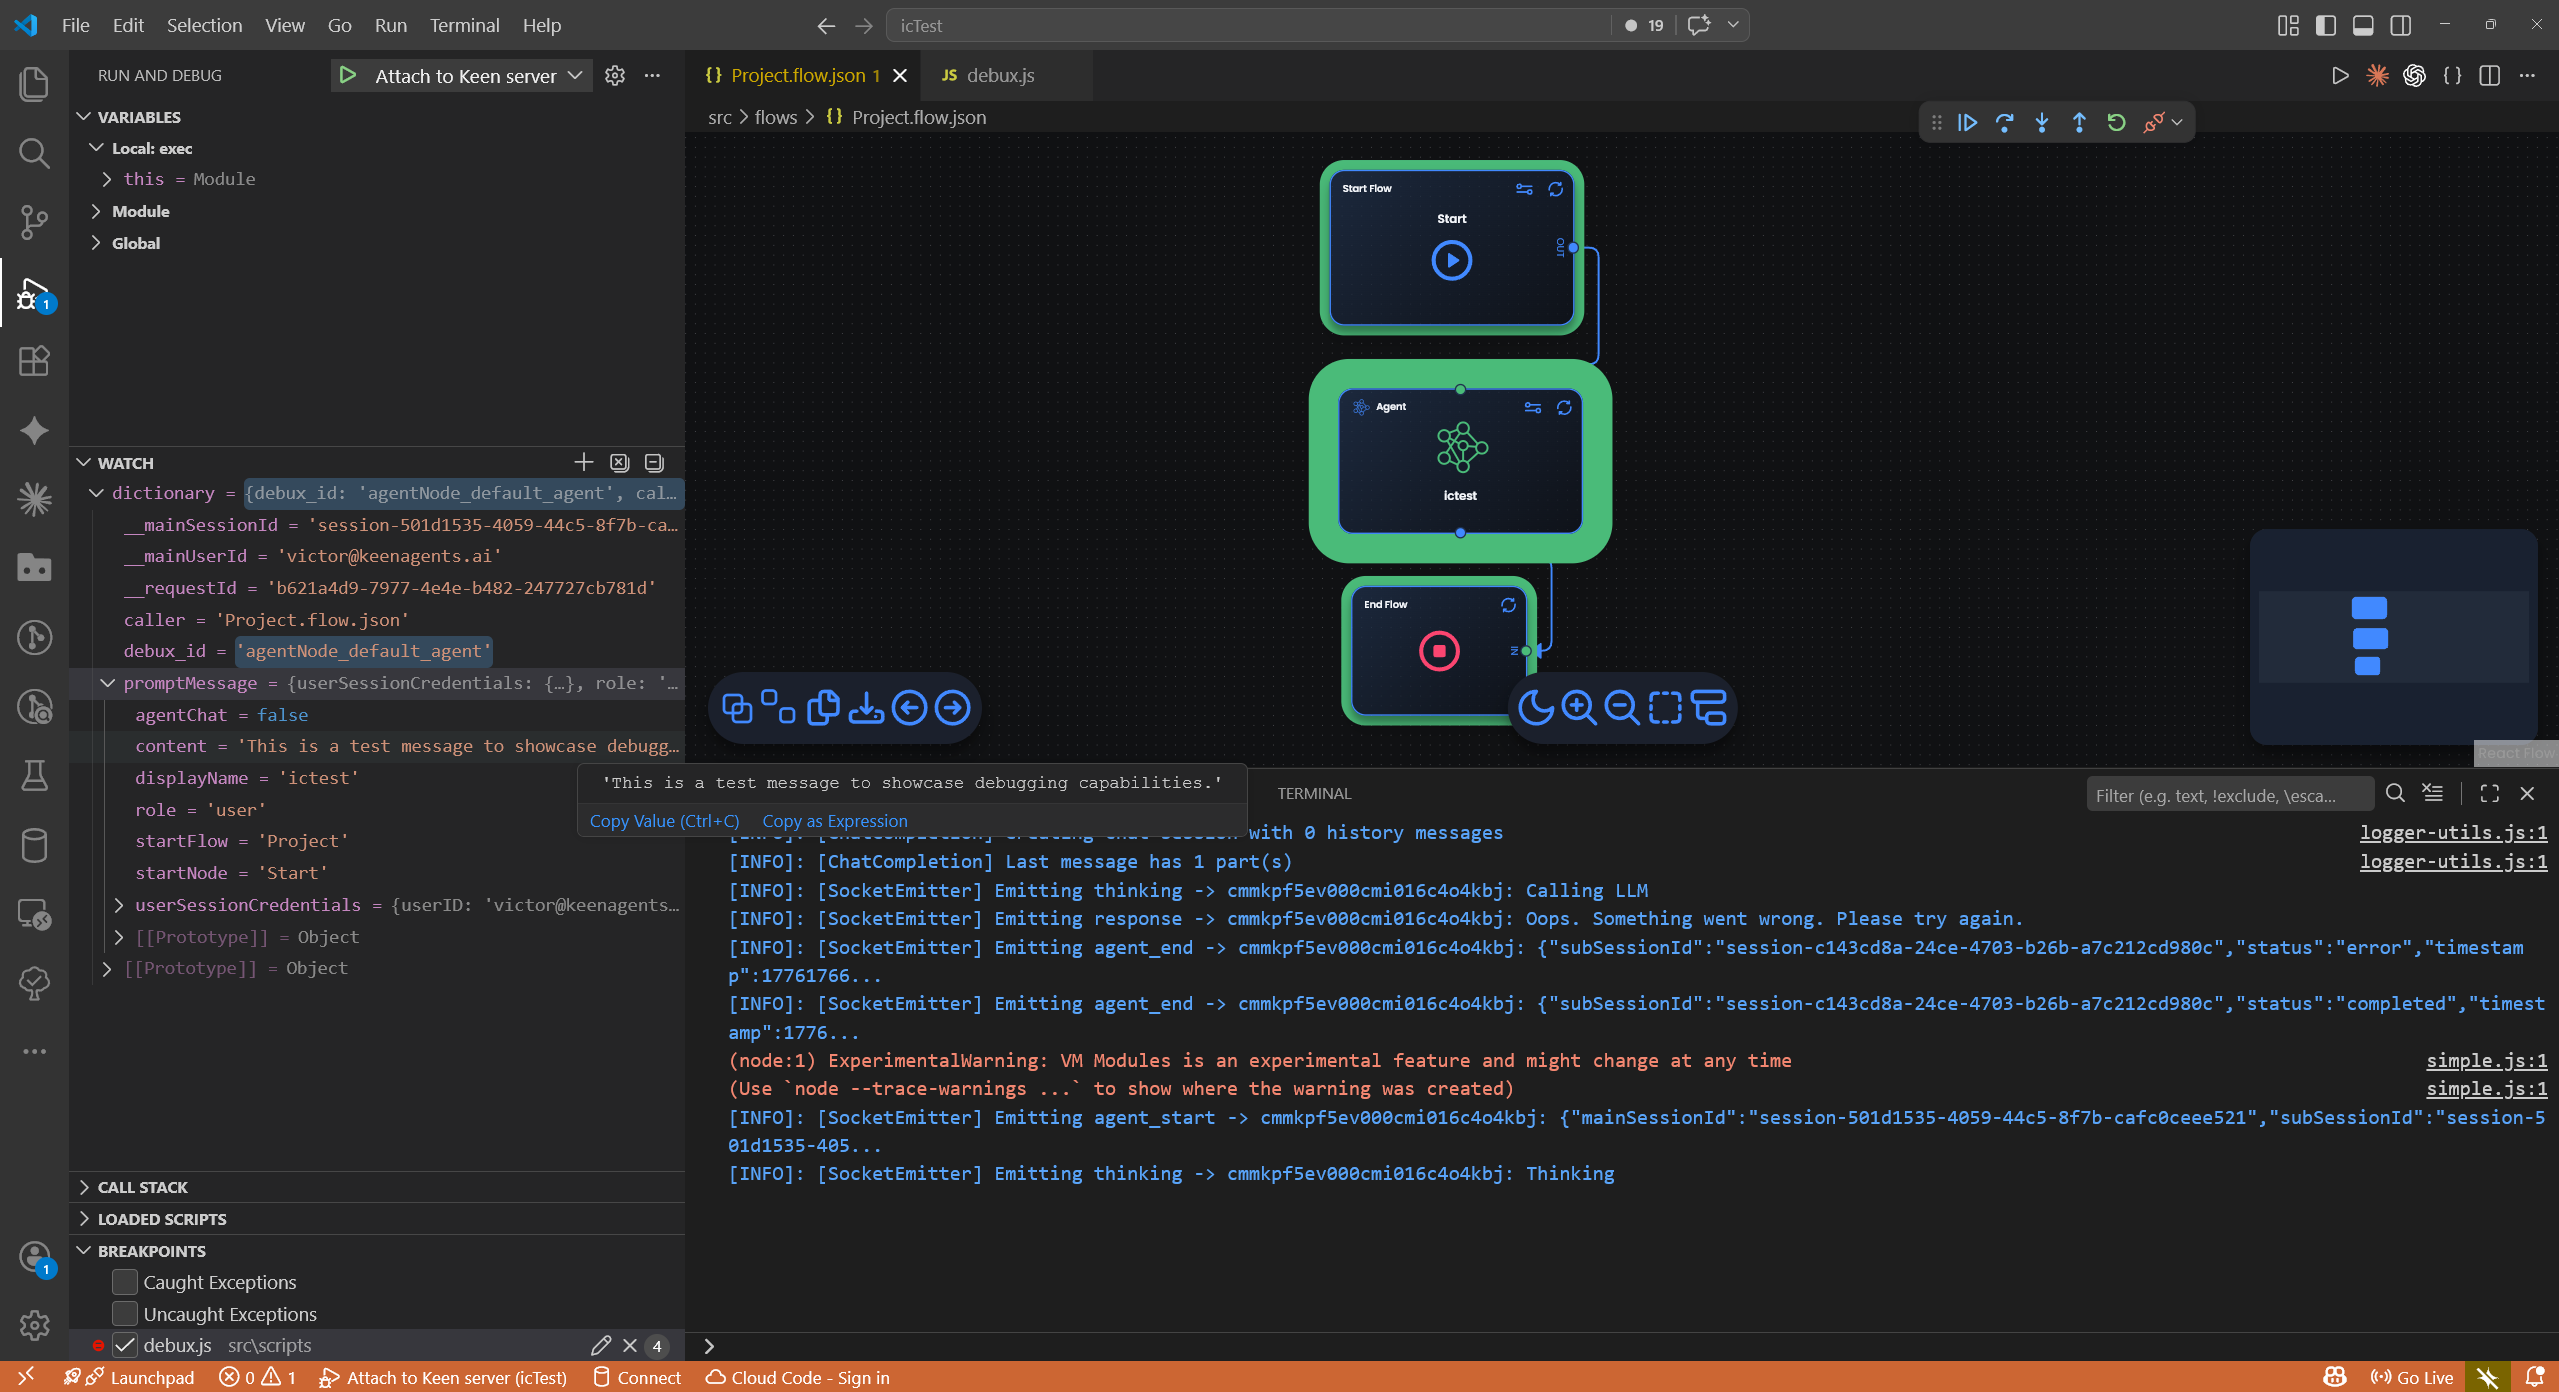Click the zoom out magnifier on flow canvas
The height and width of the screenshot is (1392, 2559).
tap(1621, 708)
